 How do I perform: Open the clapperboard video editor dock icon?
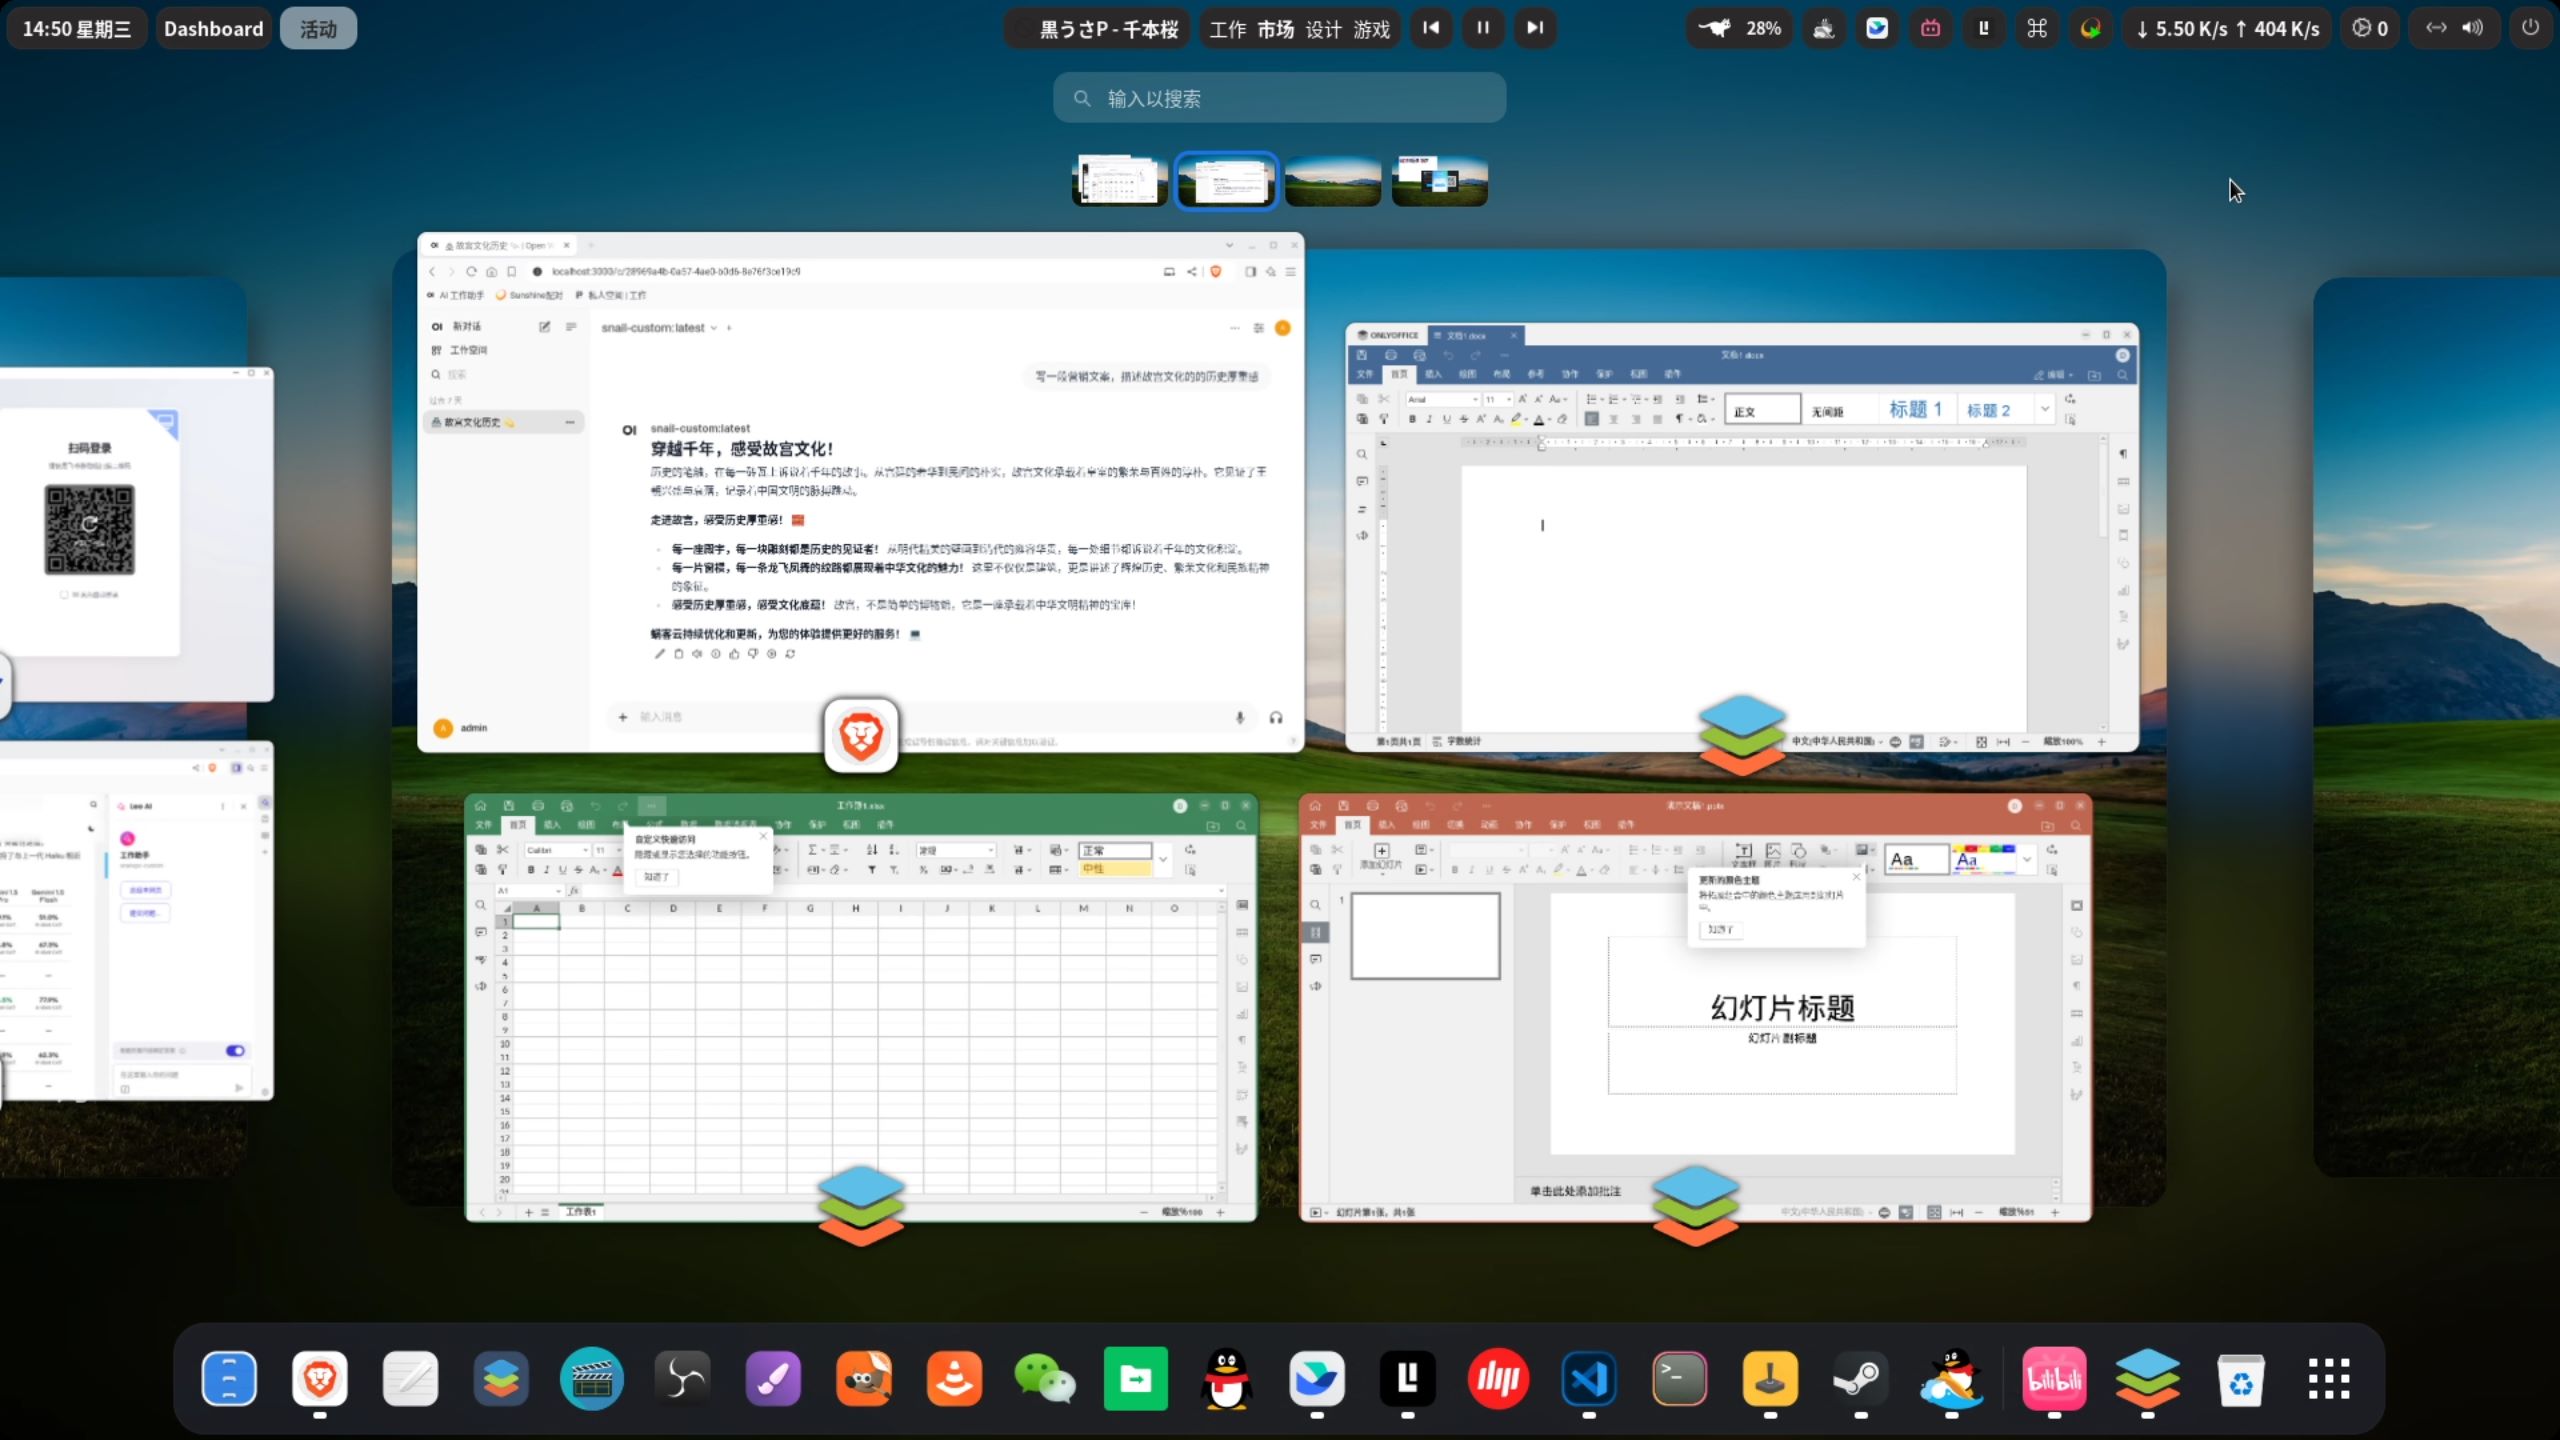click(x=592, y=1379)
